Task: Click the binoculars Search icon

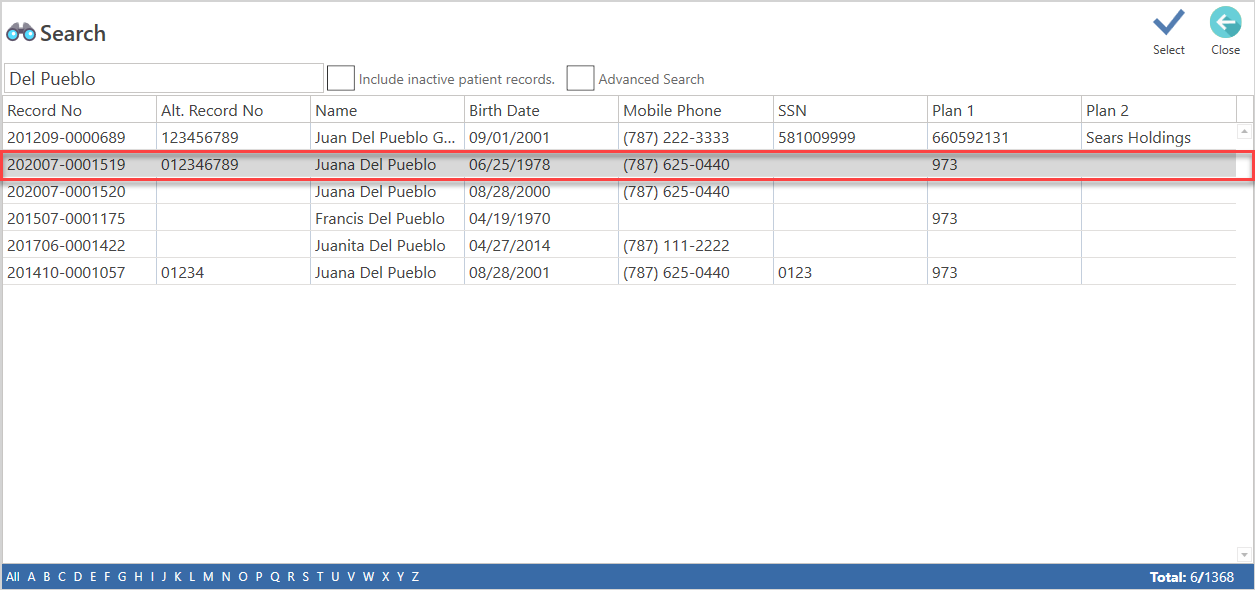Action: 20,33
